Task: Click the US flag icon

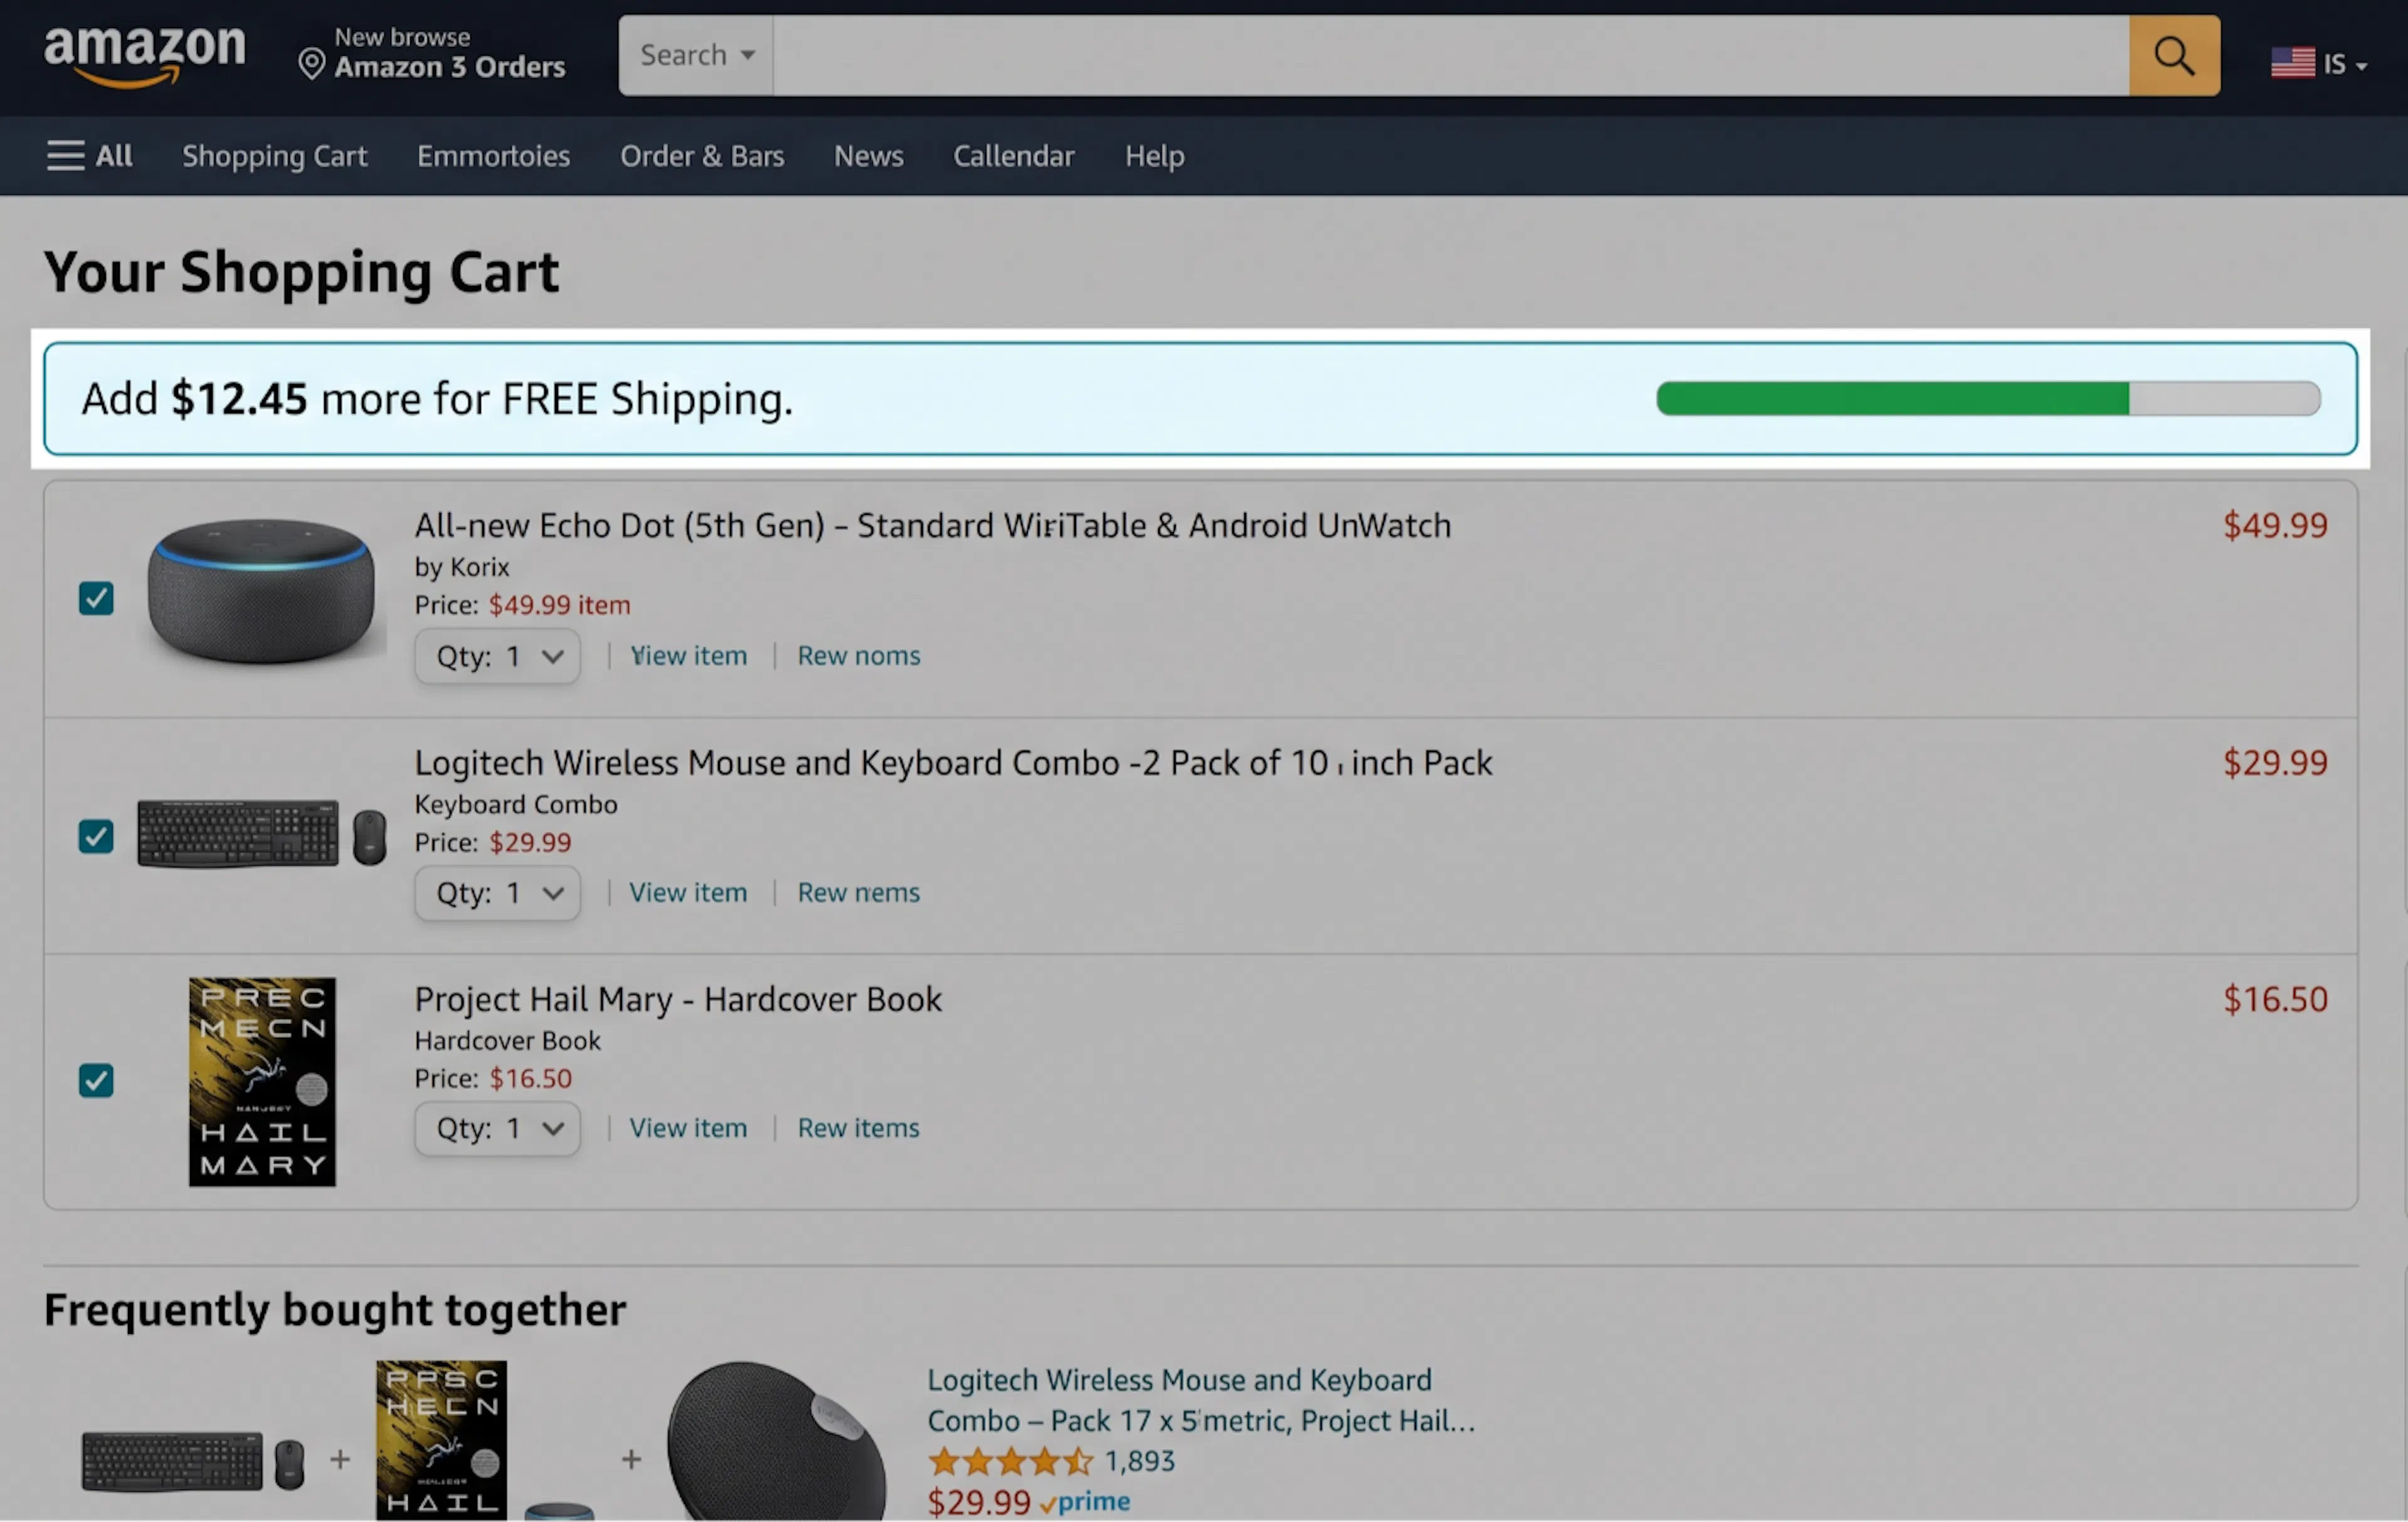Action: click(x=2292, y=63)
